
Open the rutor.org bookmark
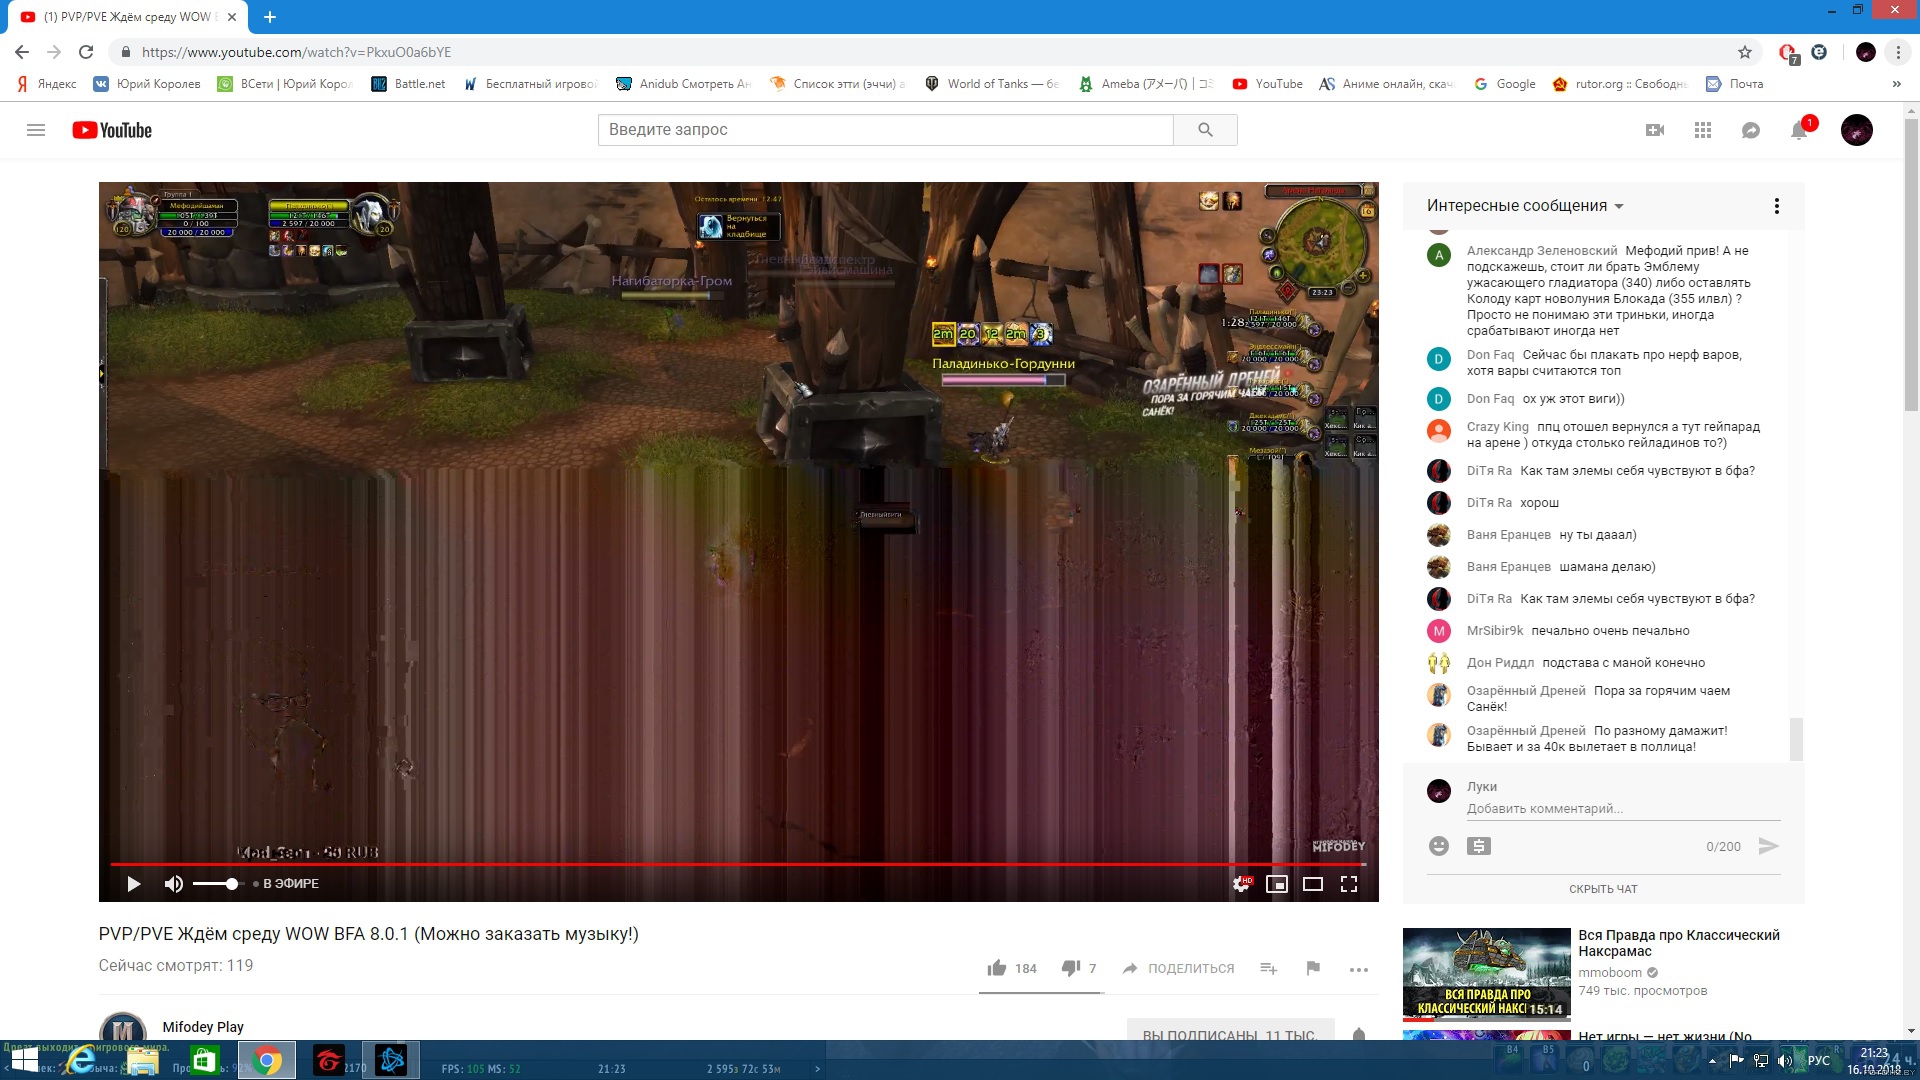(x=1620, y=84)
